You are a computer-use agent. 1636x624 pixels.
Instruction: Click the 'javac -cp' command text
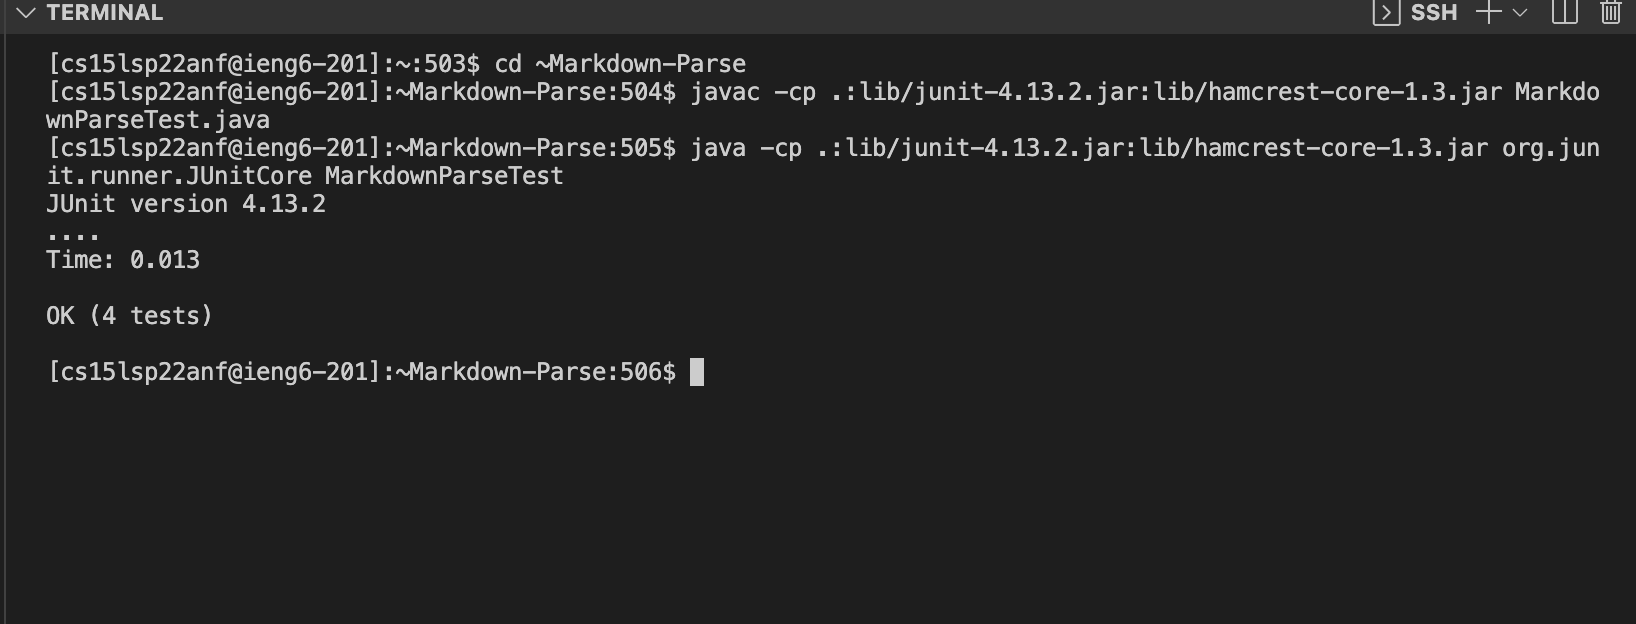coord(753,92)
